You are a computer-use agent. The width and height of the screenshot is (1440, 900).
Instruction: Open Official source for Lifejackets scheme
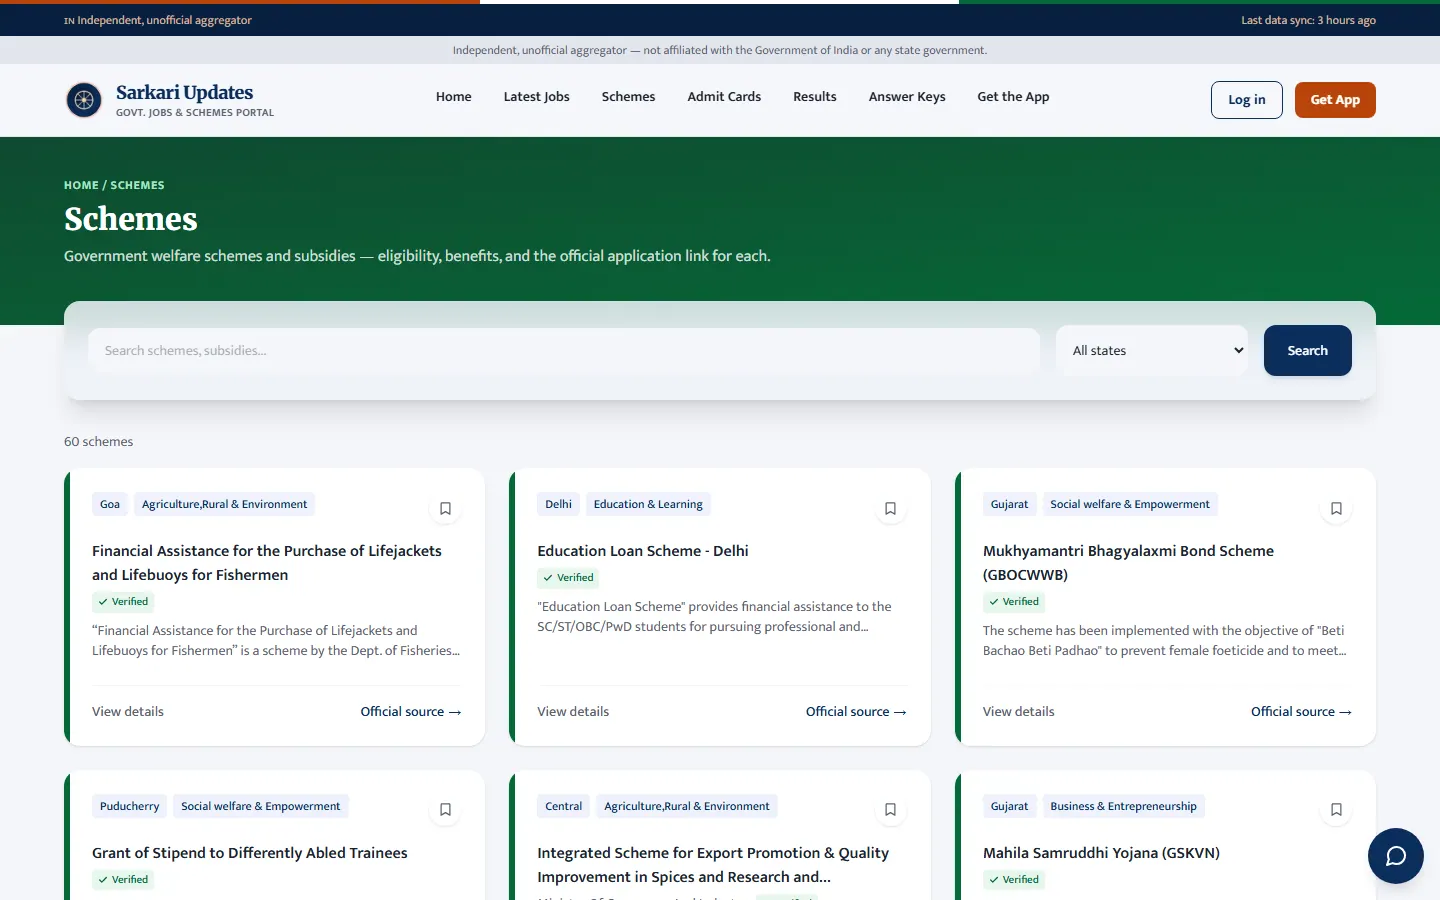pyautogui.click(x=411, y=712)
